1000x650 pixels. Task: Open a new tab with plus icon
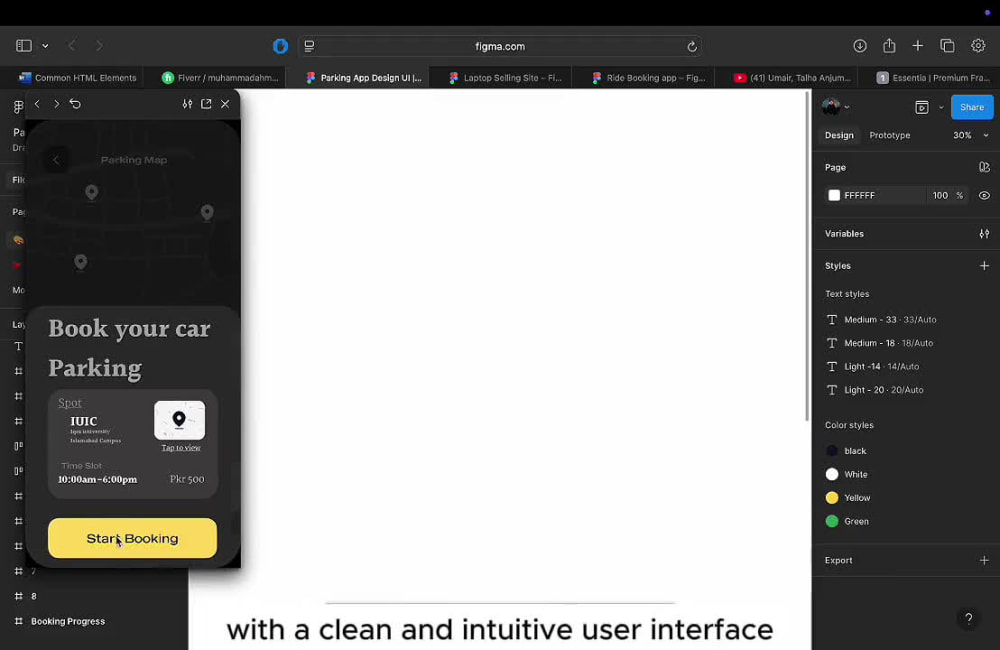(918, 46)
